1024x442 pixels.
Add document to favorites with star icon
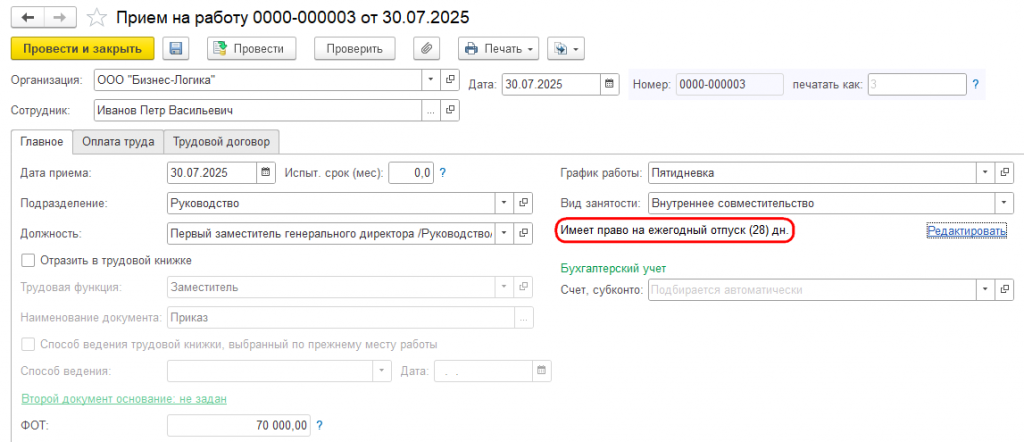97,16
